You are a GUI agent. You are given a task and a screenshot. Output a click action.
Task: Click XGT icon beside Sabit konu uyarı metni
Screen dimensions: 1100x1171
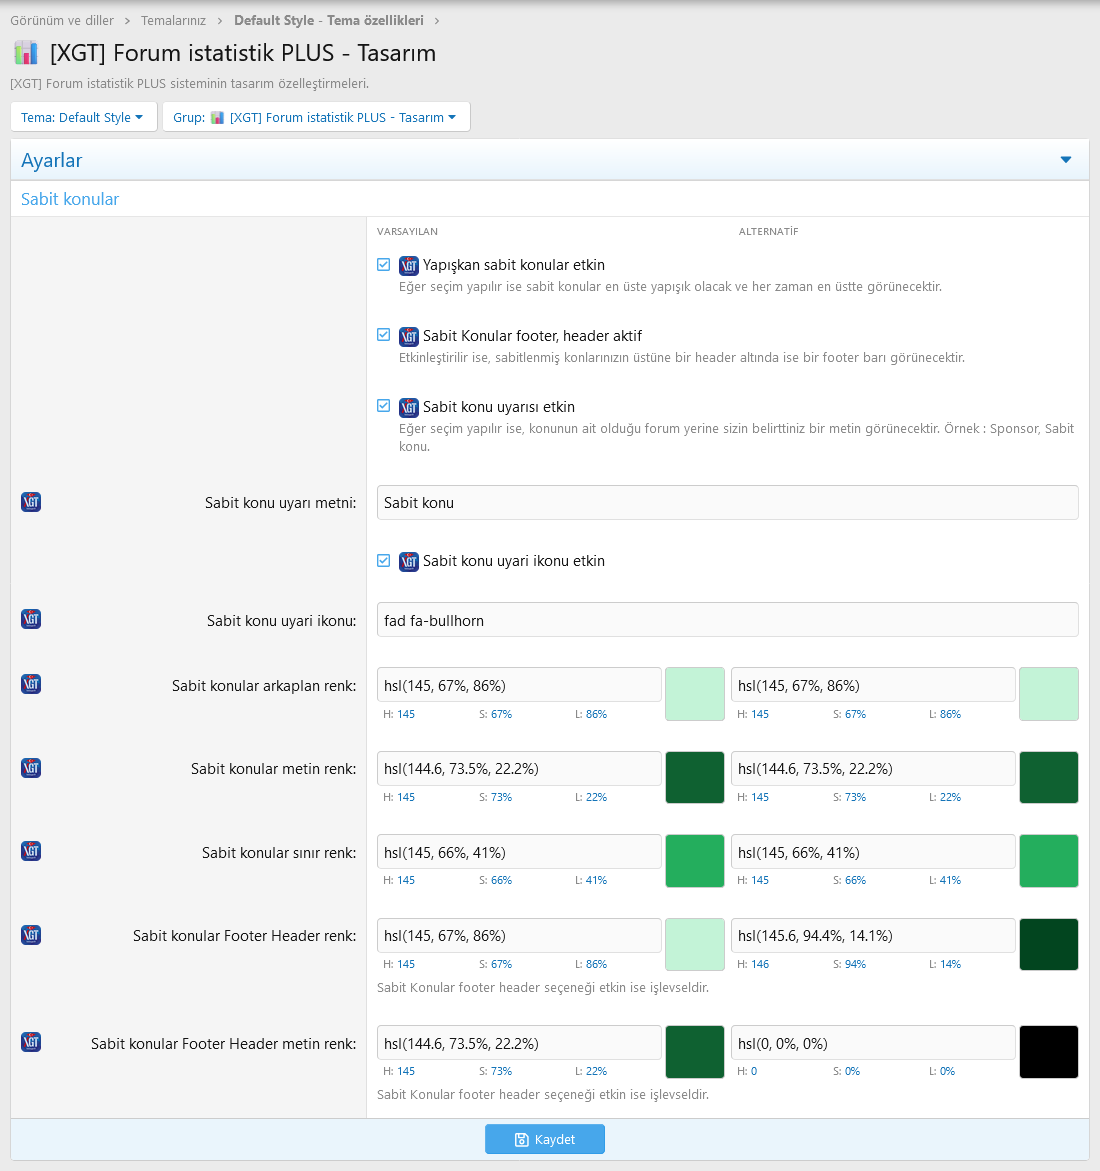pos(31,502)
